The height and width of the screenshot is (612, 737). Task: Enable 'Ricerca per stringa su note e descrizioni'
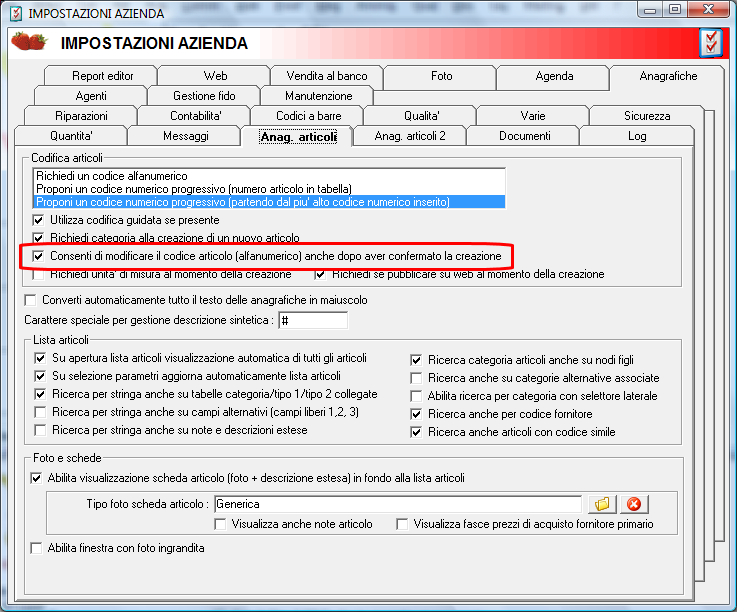pyautogui.click(x=40, y=431)
